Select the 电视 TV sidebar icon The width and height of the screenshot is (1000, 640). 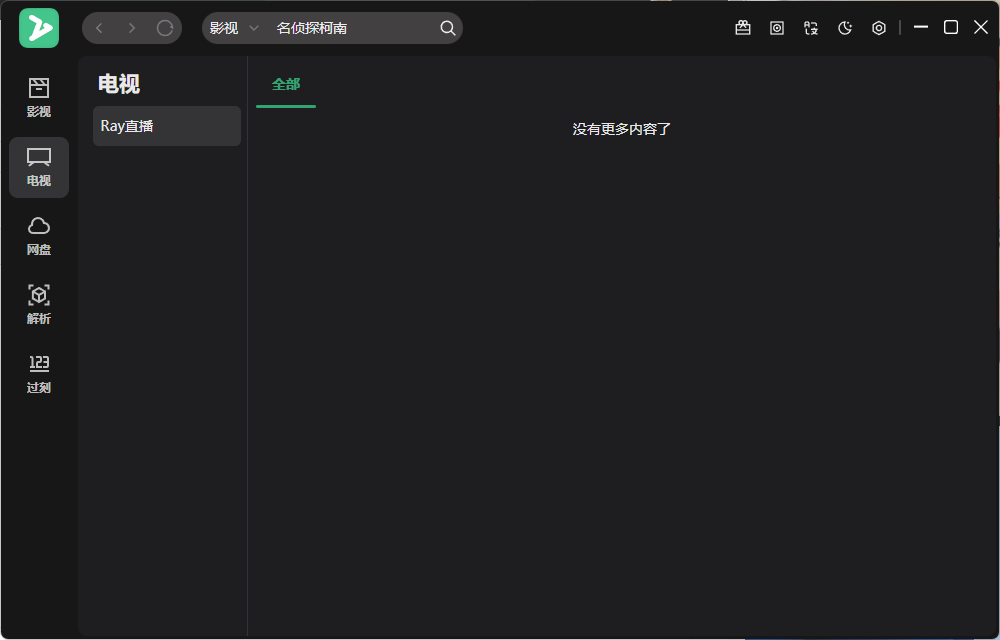coord(39,167)
